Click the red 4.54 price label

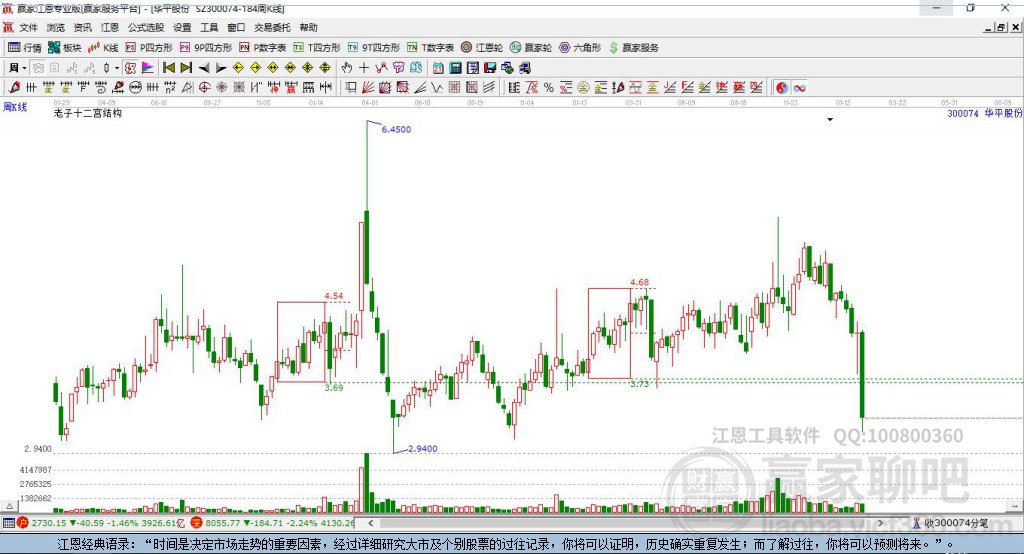tap(334, 296)
